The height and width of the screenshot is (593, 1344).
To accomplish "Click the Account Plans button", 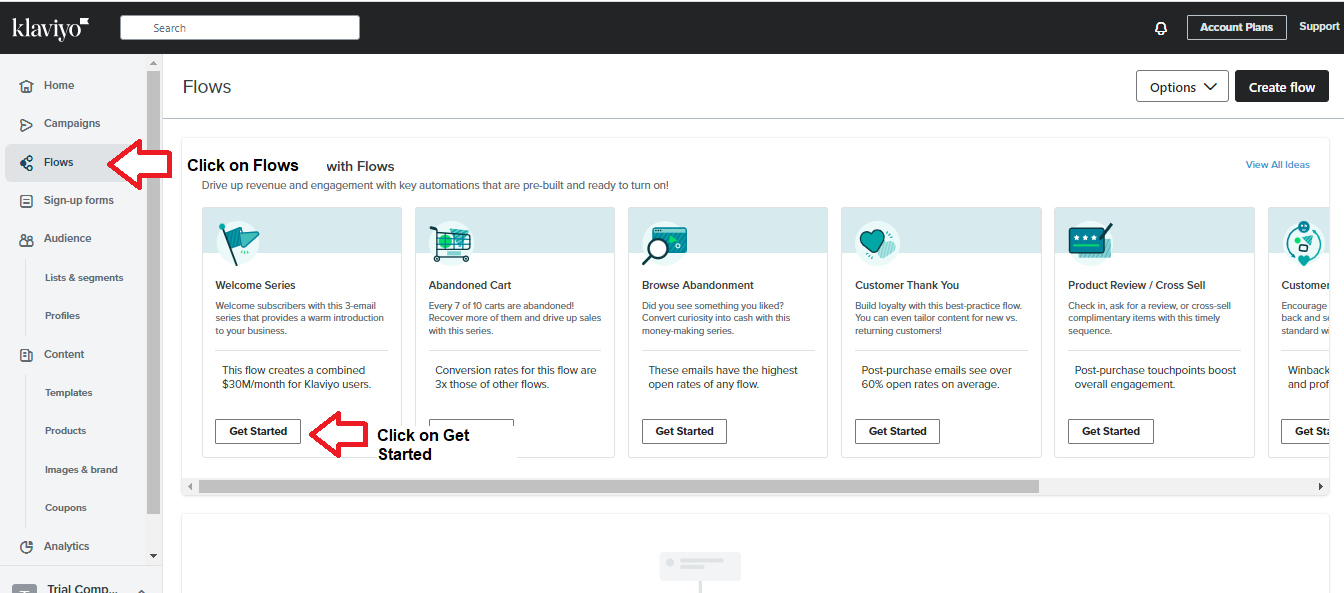I will [1236, 28].
